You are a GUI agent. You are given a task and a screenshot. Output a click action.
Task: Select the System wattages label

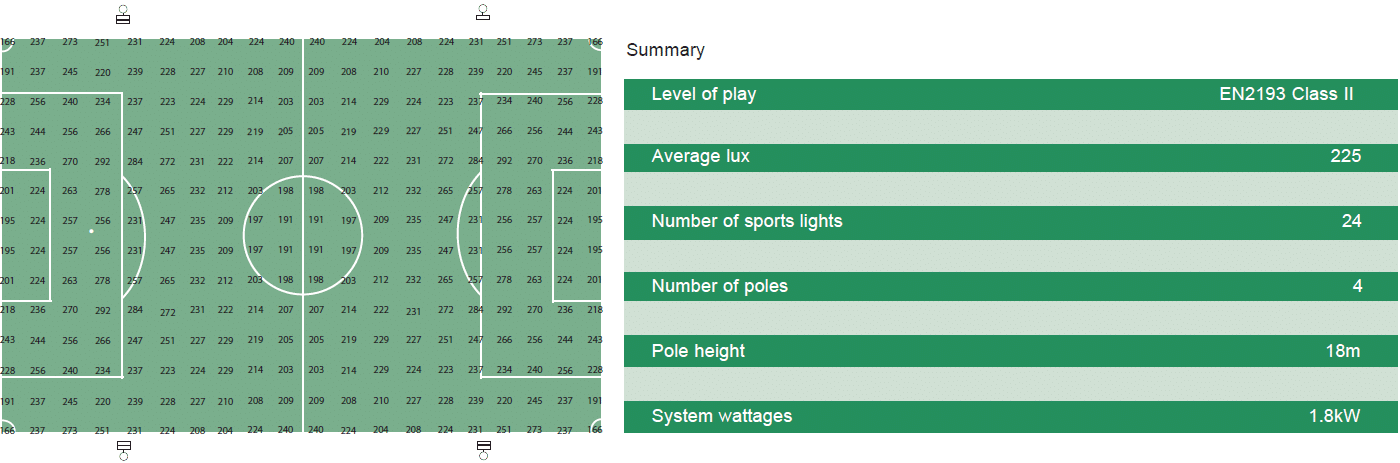[721, 417]
